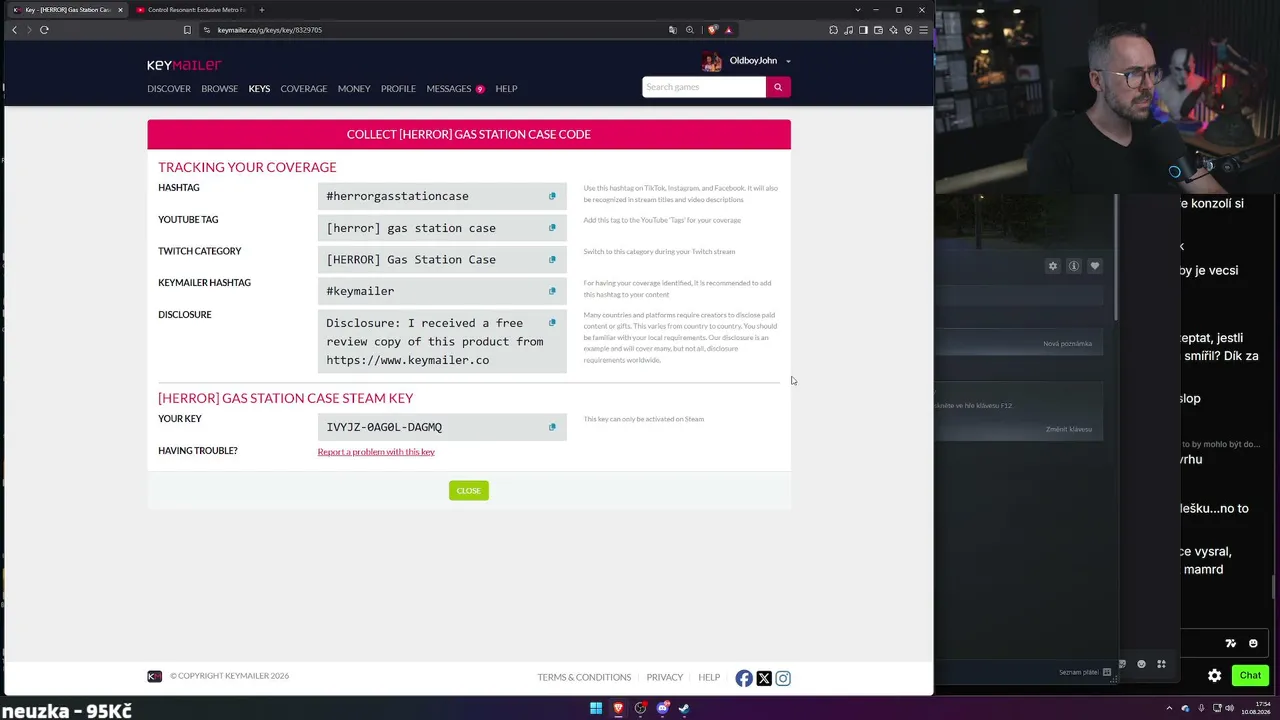Image resolution: width=1280 pixels, height=720 pixels.
Task: Open Keymailer X (Twitter) page
Action: tap(764, 678)
